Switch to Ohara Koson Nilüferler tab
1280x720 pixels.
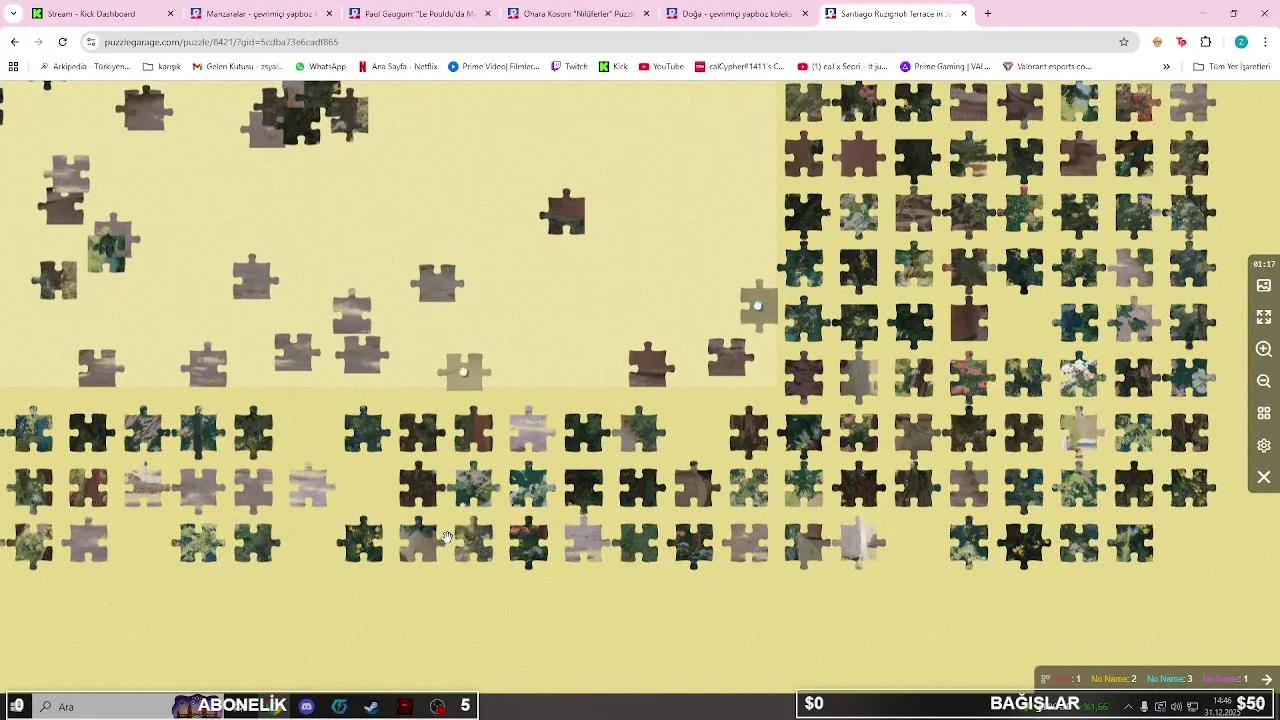(x=578, y=14)
